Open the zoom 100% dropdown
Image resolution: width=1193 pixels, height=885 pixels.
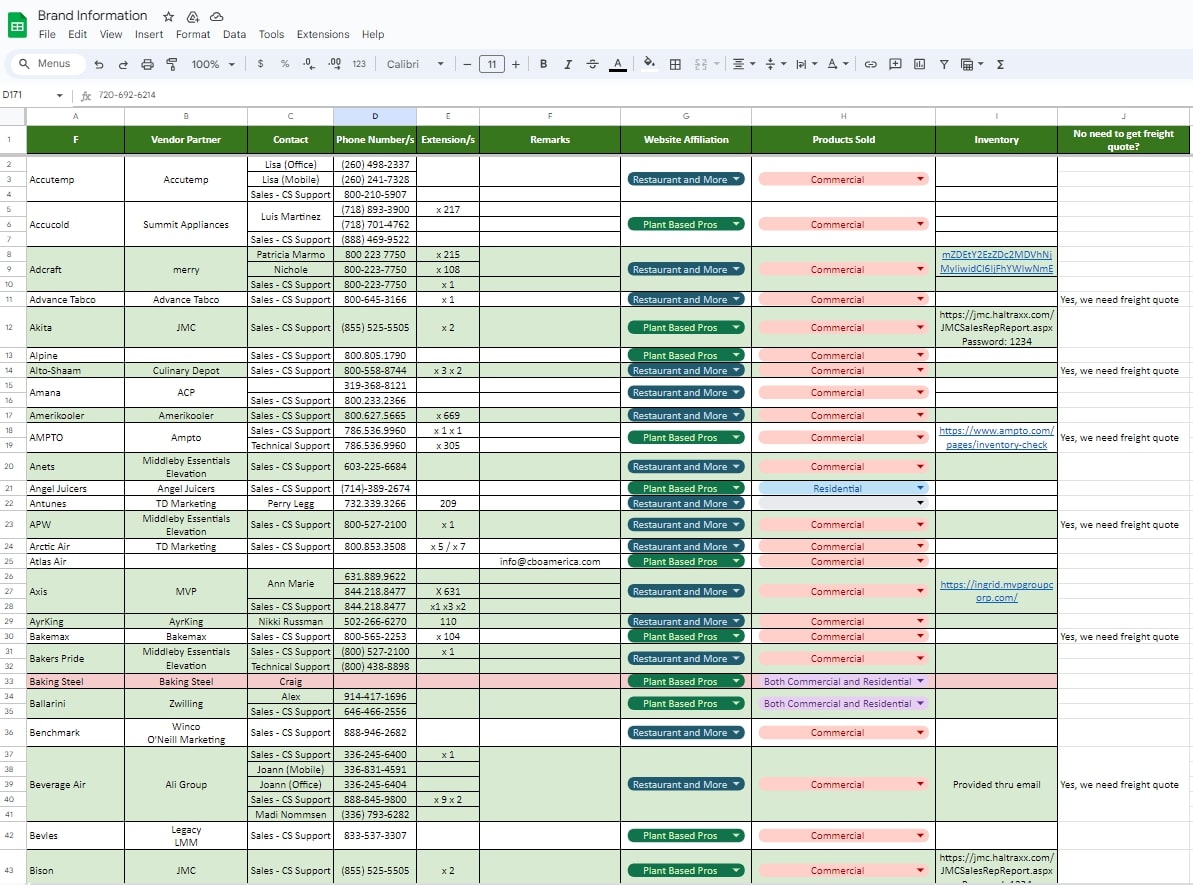(213, 65)
